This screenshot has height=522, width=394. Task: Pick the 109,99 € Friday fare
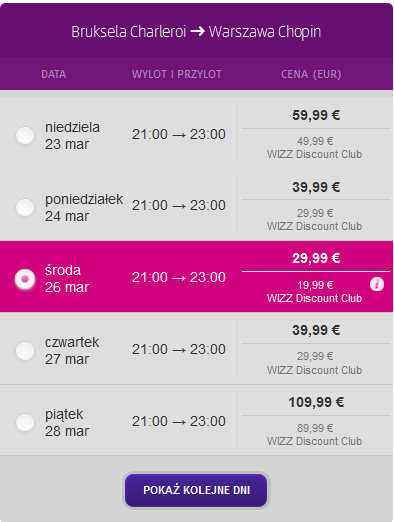316,402
